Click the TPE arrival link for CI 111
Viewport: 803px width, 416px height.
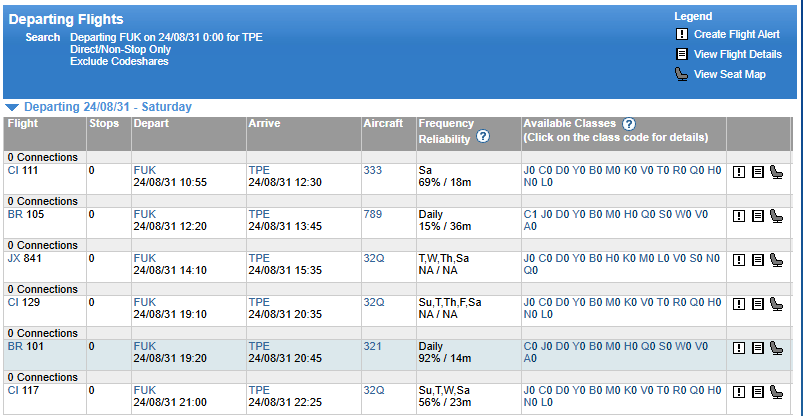pyautogui.click(x=259, y=171)
